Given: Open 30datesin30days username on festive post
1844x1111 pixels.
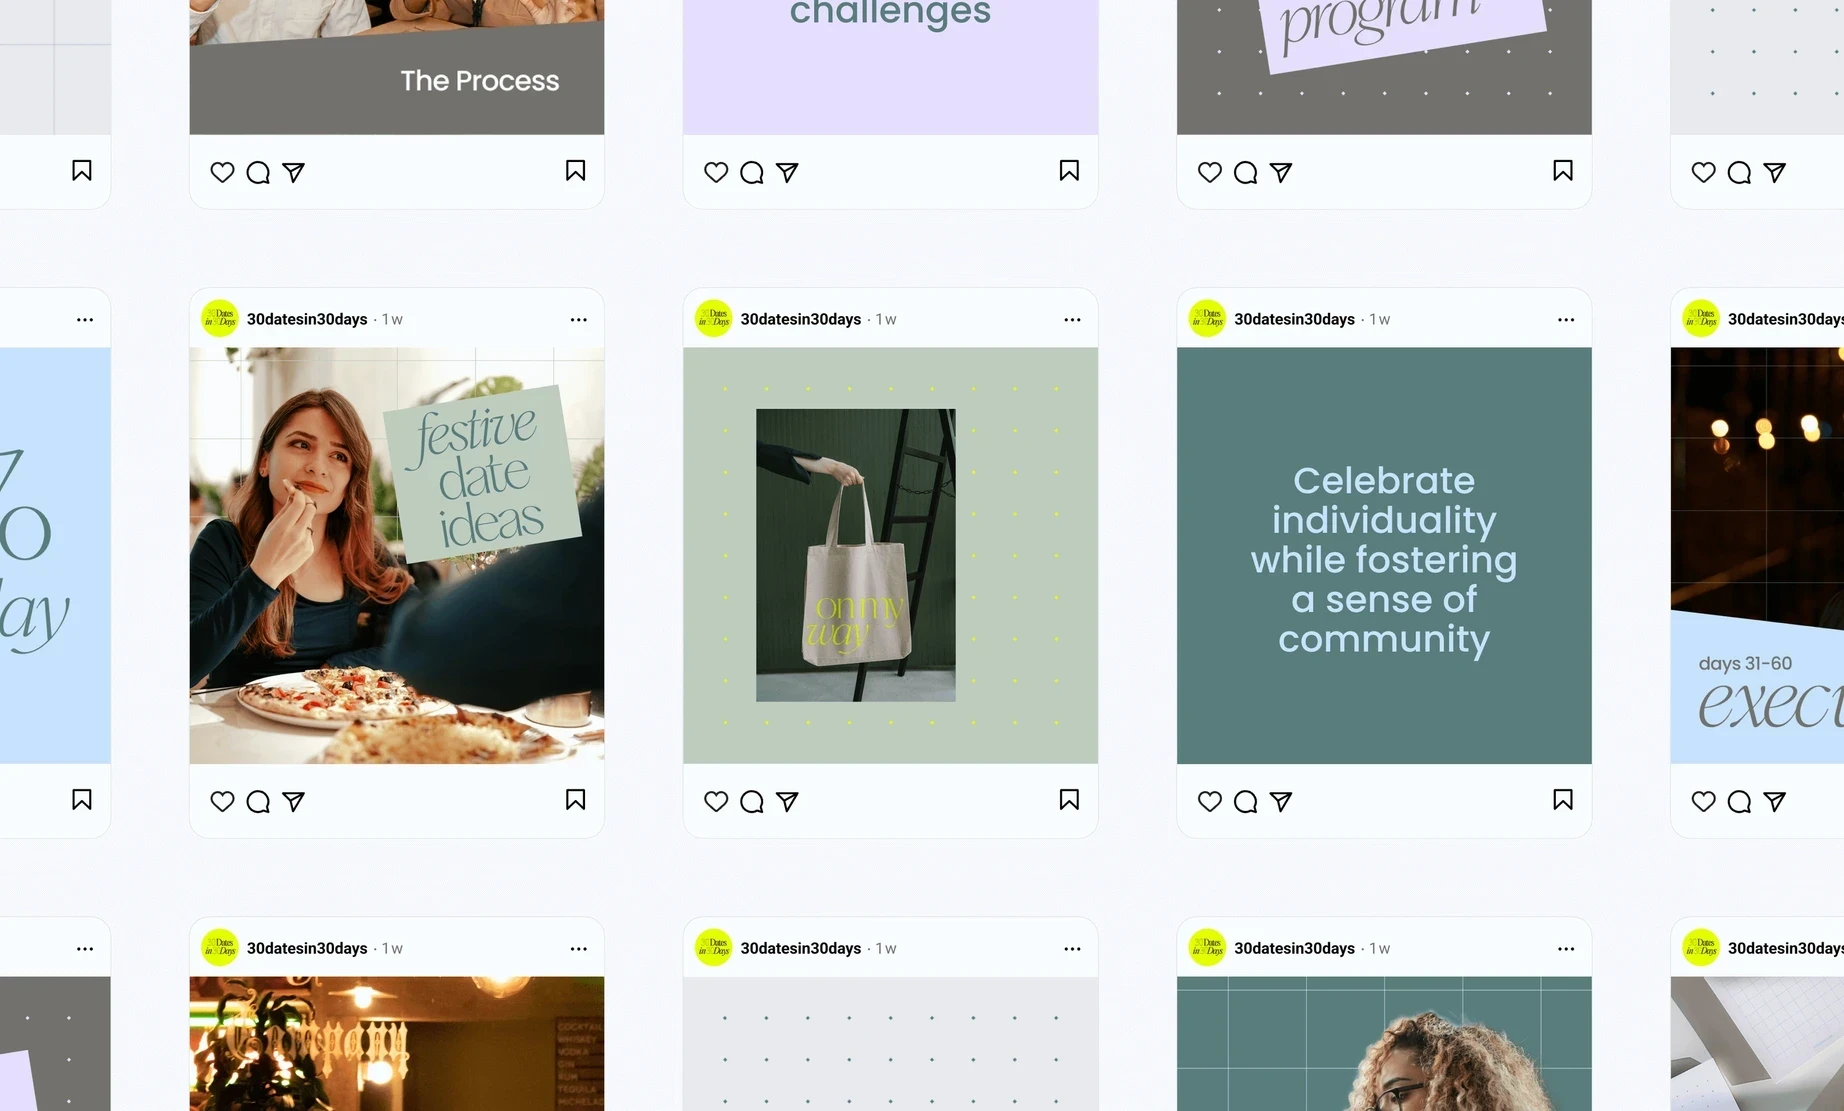Looking at the screenshot, I should tap(307, 319).
